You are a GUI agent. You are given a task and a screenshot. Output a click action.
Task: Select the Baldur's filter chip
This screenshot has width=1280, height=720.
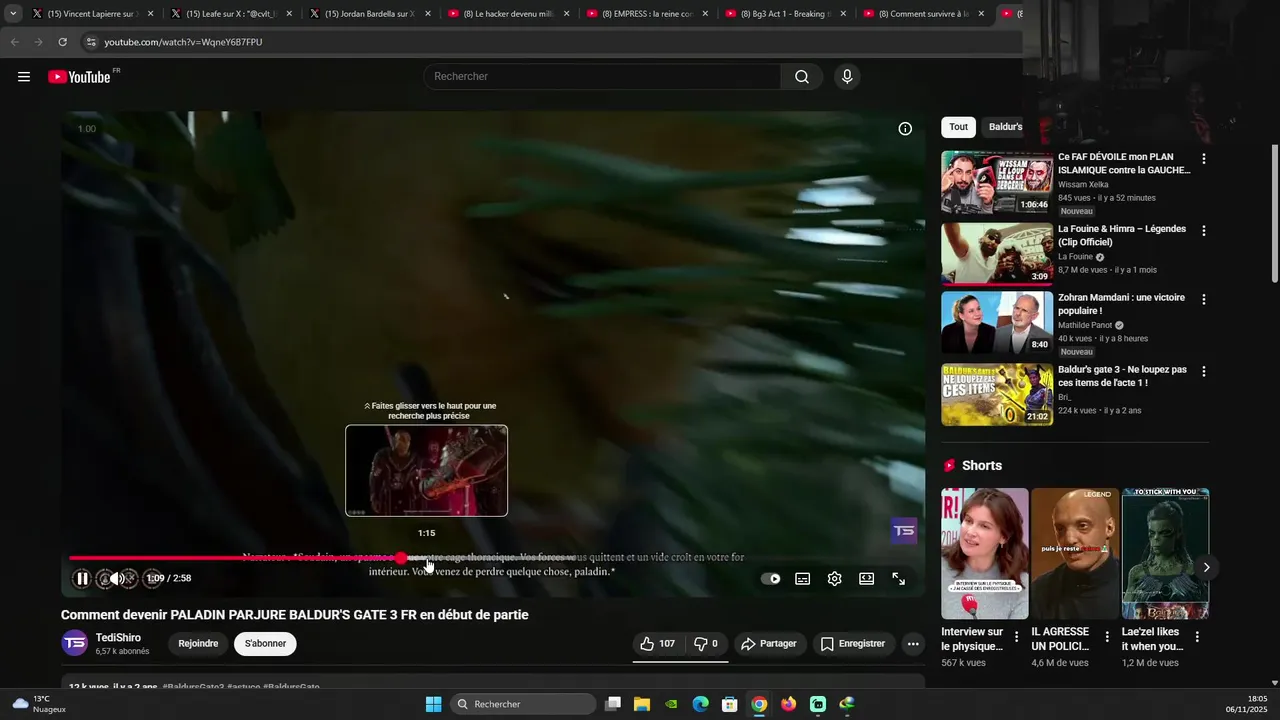(1006, 127)
